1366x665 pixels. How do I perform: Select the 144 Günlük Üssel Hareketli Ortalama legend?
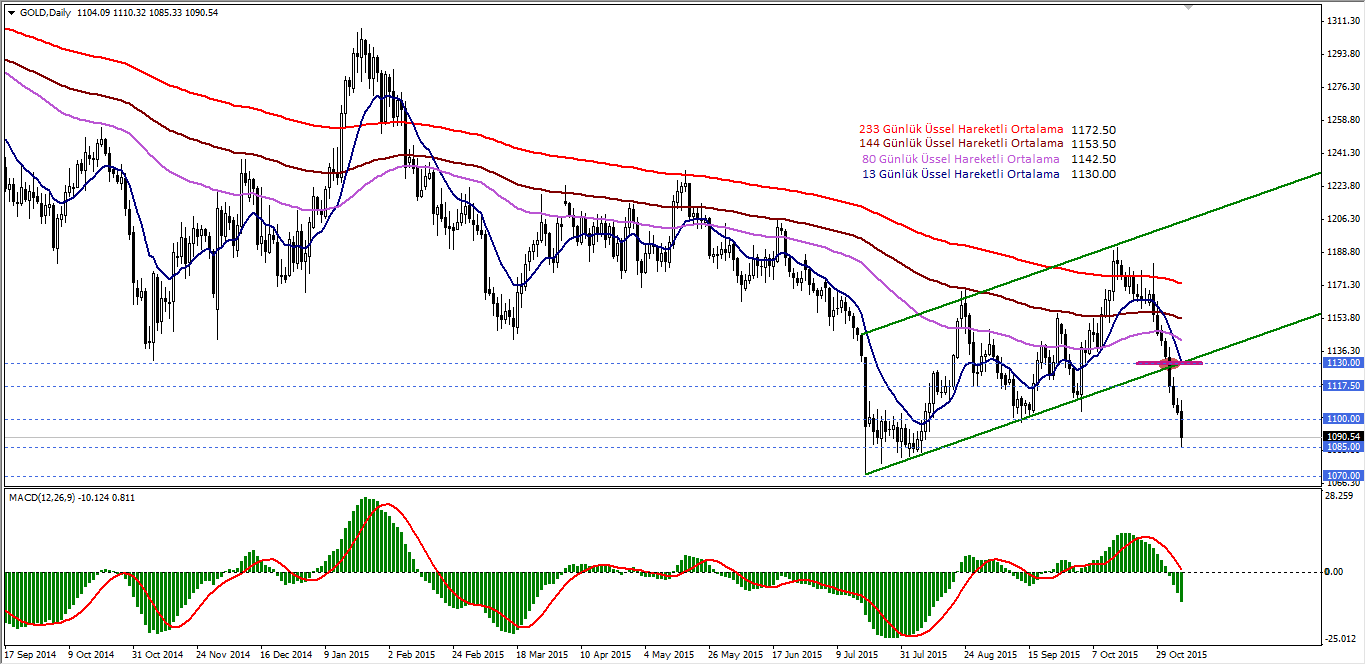point(960,145)
